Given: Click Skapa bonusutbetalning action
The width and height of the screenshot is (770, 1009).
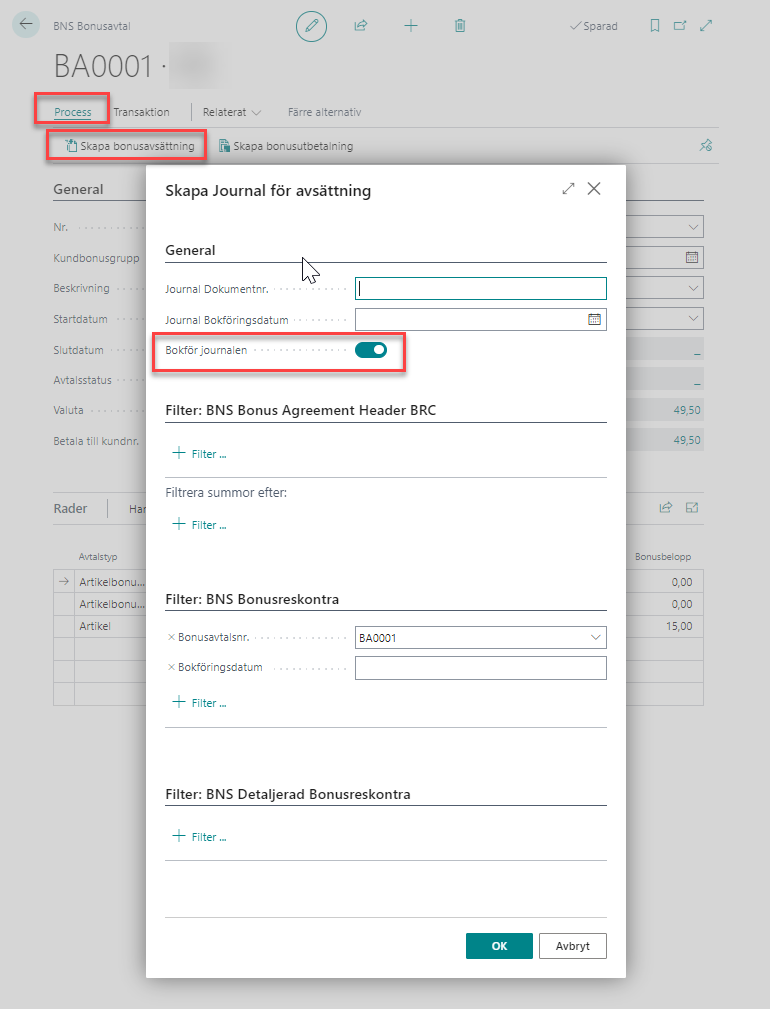Looking at the screenshot, I should click(x=286, y=146).
